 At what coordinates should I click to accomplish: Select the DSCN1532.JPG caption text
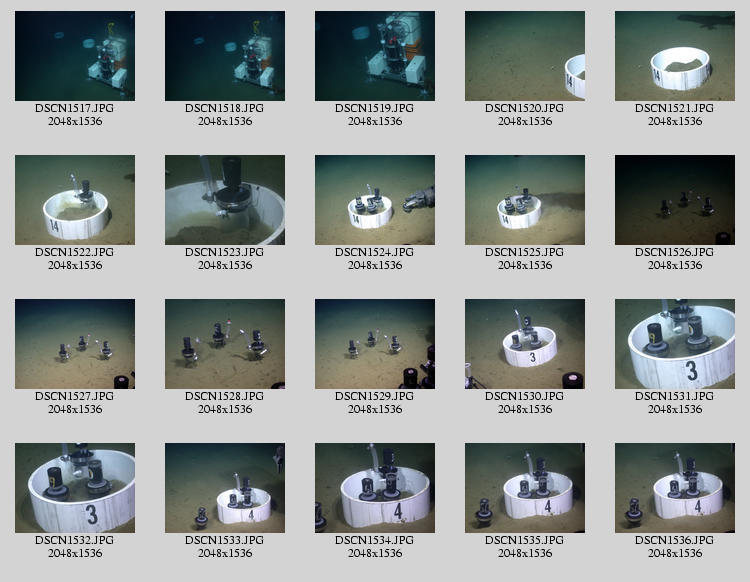(x=75, y=540)
